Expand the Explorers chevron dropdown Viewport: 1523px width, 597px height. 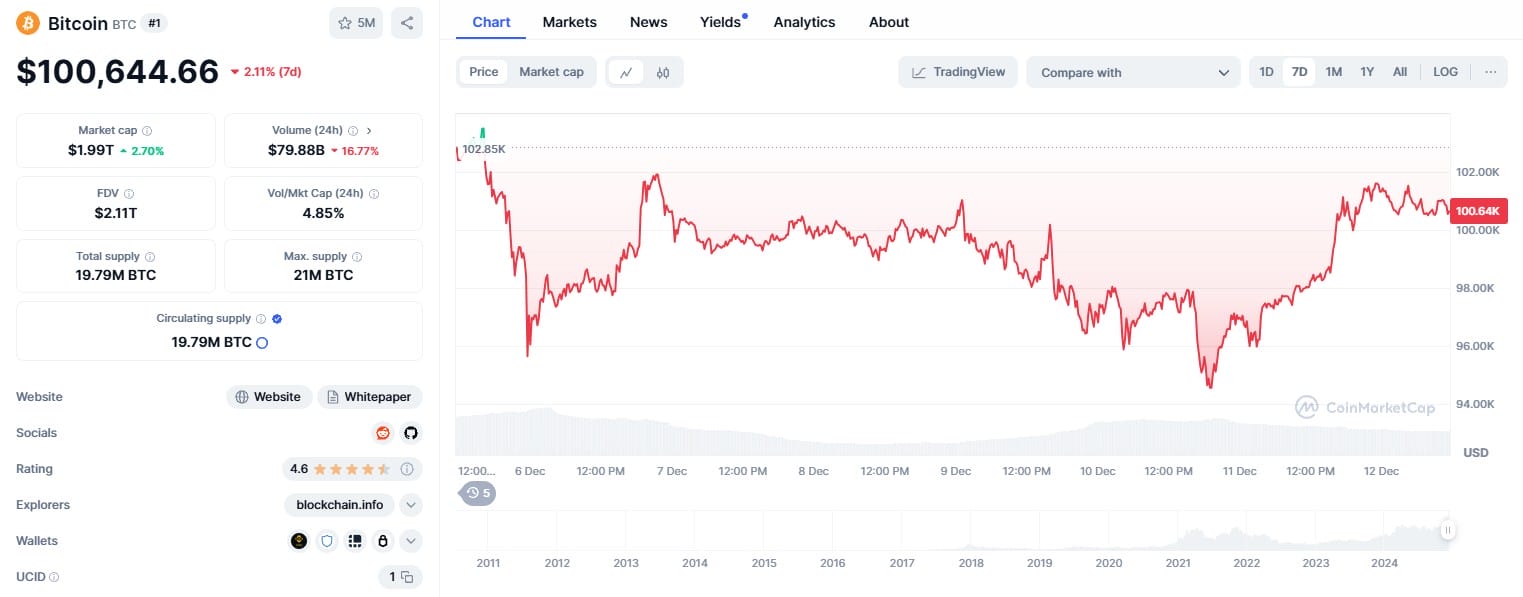tap(410, 505)
